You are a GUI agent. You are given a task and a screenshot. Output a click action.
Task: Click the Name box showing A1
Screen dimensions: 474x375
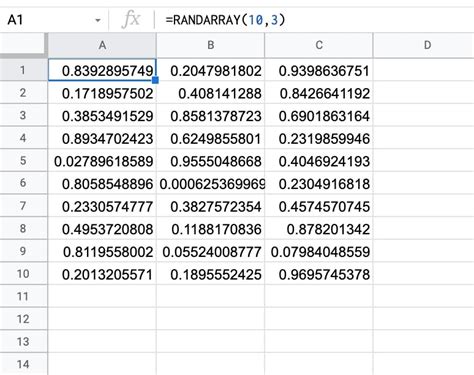pos(54,20)
